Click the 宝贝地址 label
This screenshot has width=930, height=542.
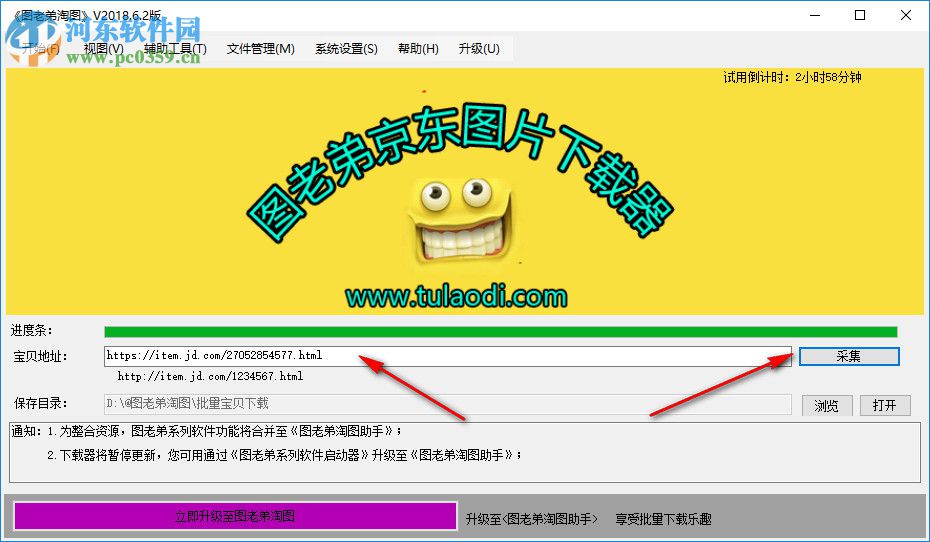40,356
